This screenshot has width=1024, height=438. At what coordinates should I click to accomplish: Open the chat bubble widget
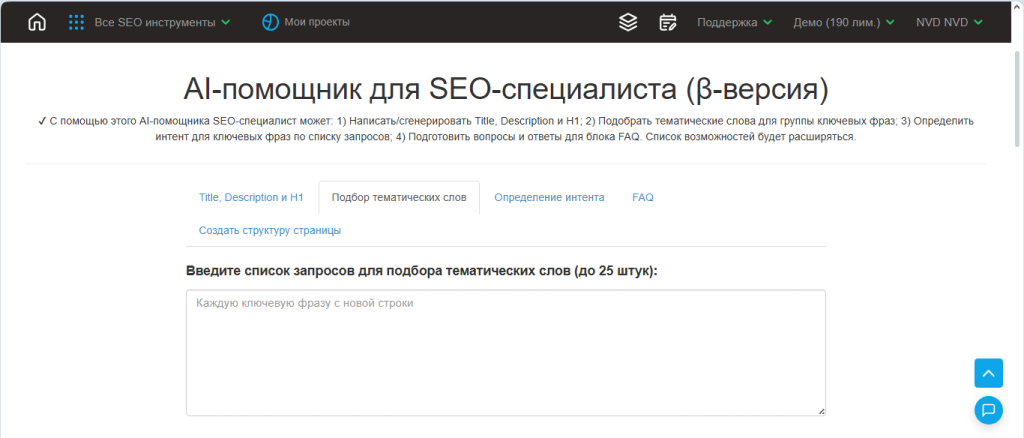click(x=988, y=409)
